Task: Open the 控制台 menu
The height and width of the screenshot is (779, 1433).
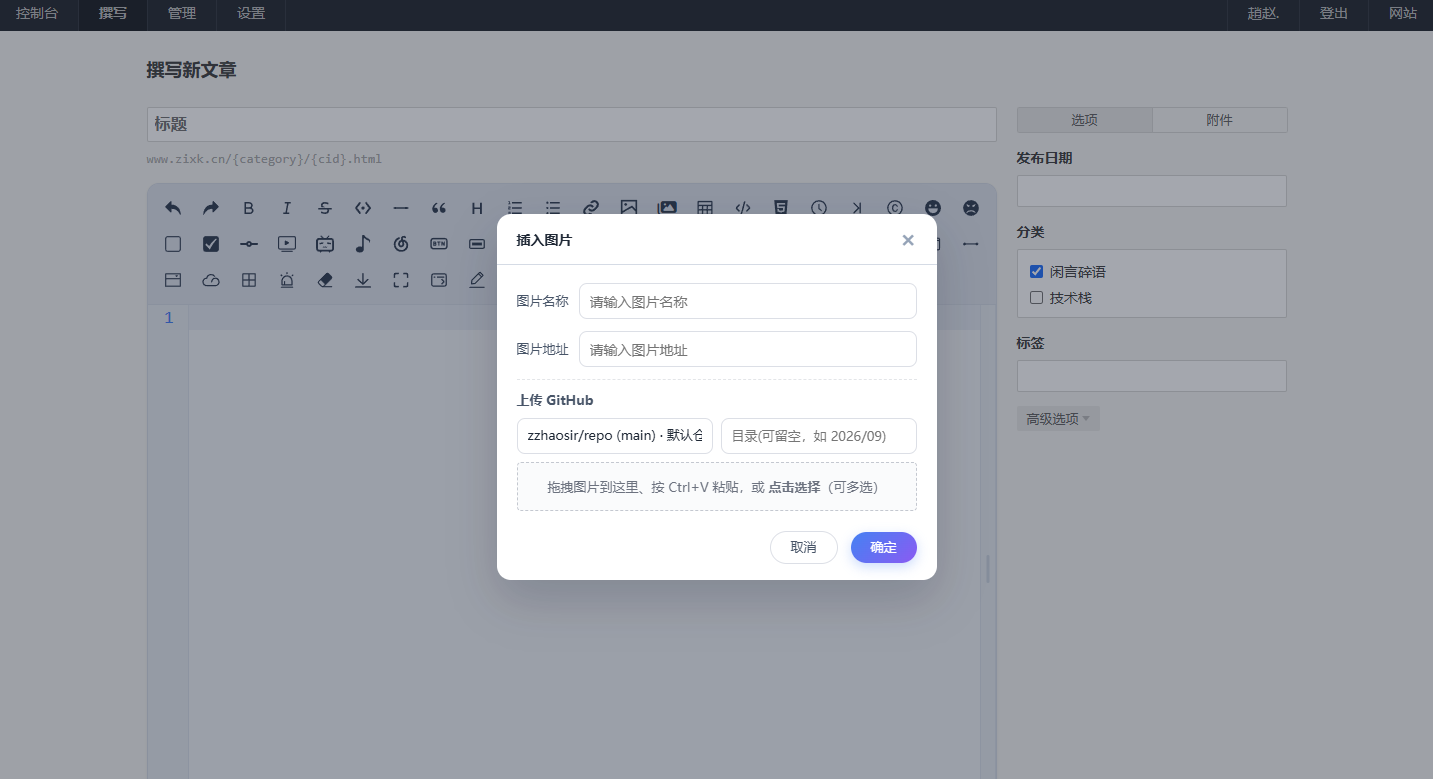Action: click(x=37, y=14)
